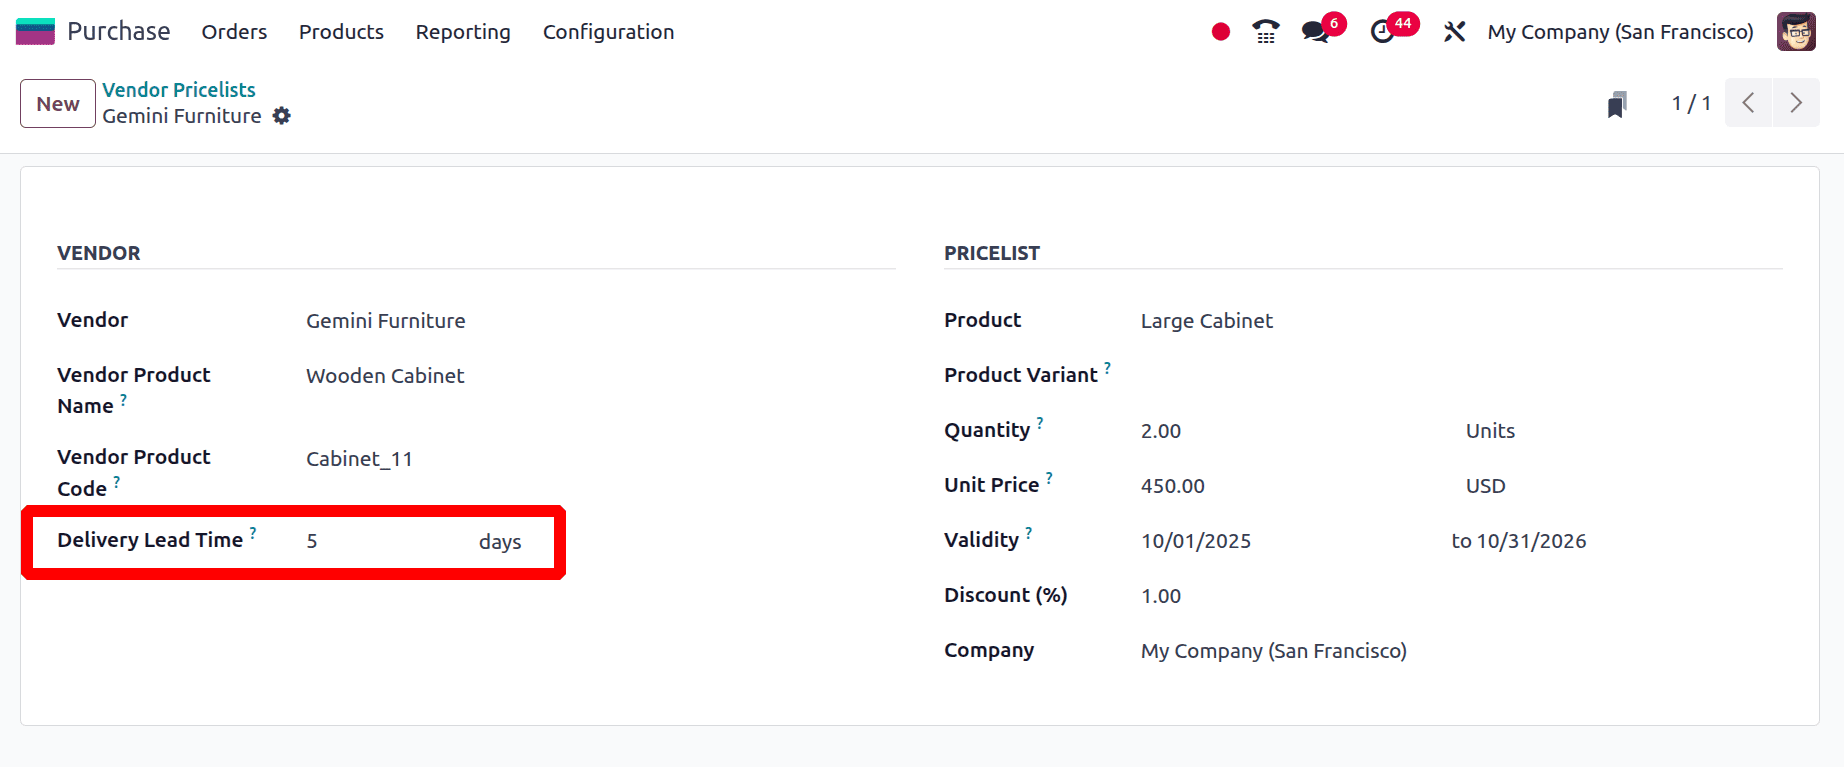Edit the Unit Price value field
The height and width of the screenshot is (767, 1844).
[1172, 486]
